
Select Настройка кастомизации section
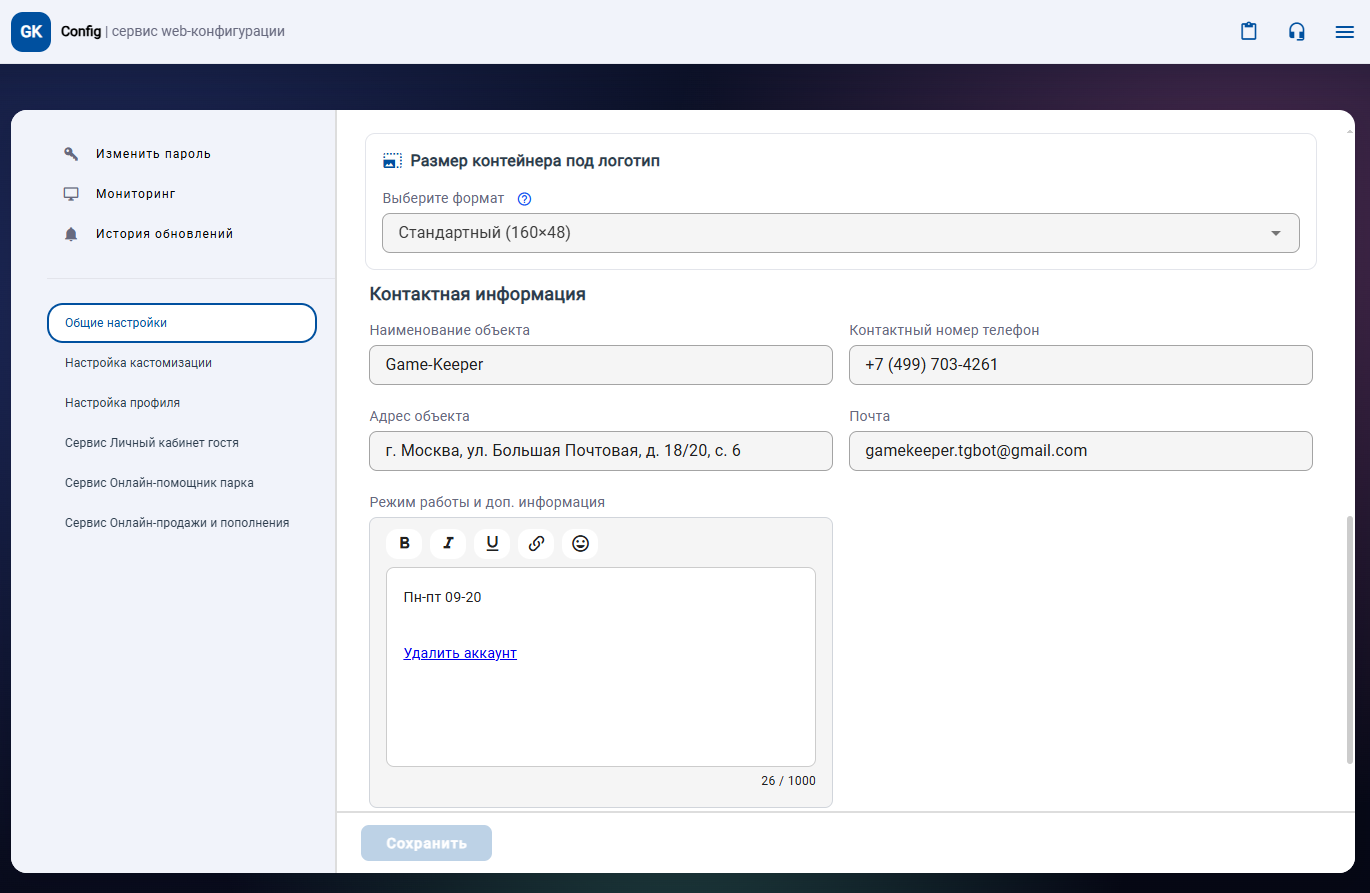coord(138,363)
